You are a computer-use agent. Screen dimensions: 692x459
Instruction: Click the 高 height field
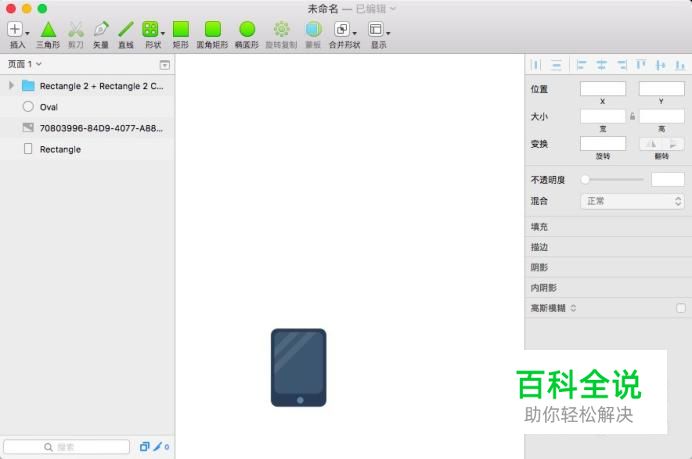(662, 117)
